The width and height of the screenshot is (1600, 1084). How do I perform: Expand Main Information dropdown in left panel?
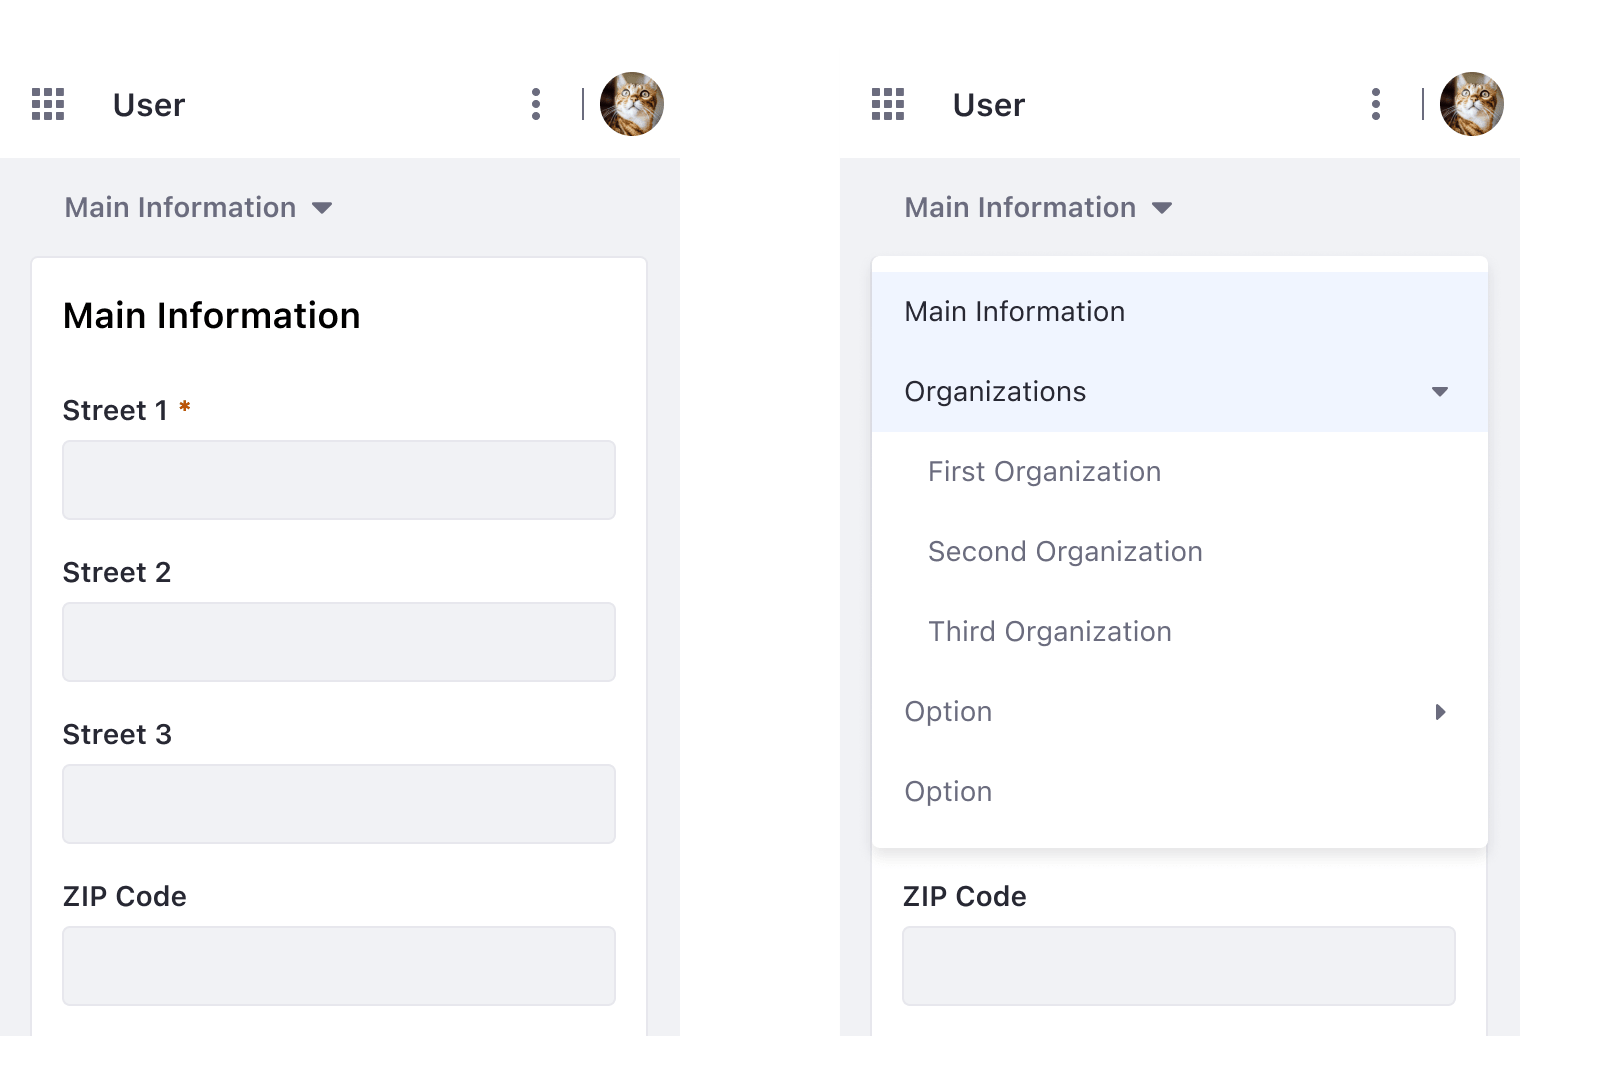(198, 208)
